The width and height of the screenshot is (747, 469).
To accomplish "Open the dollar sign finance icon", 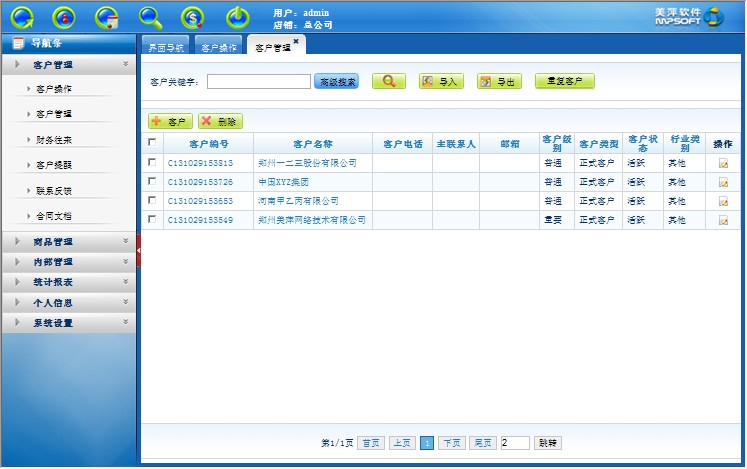I will tap(193, 16).
